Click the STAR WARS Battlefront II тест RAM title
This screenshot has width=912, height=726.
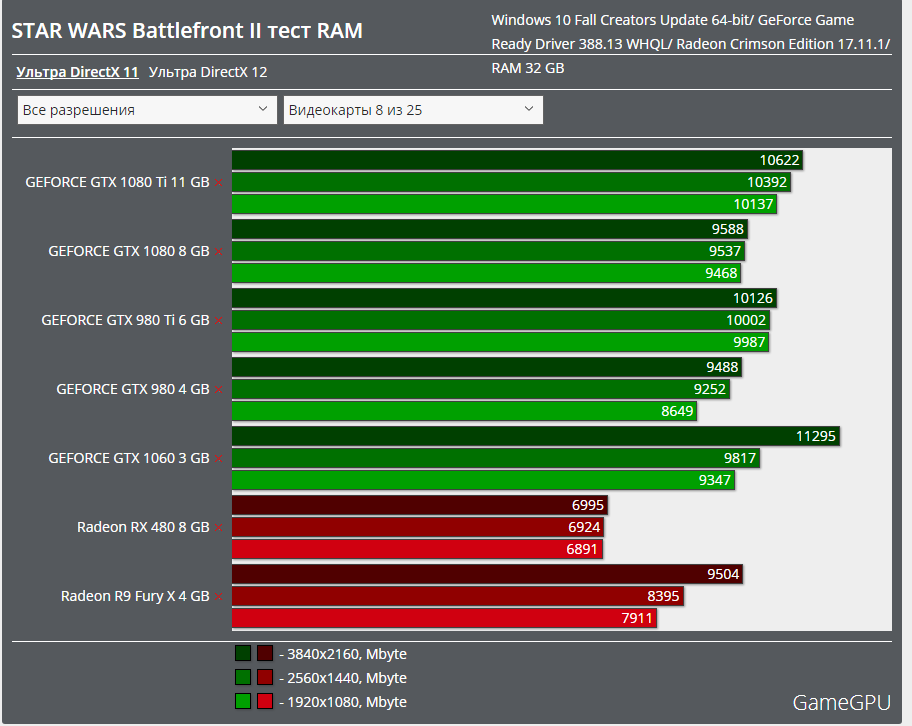[187, 30]
